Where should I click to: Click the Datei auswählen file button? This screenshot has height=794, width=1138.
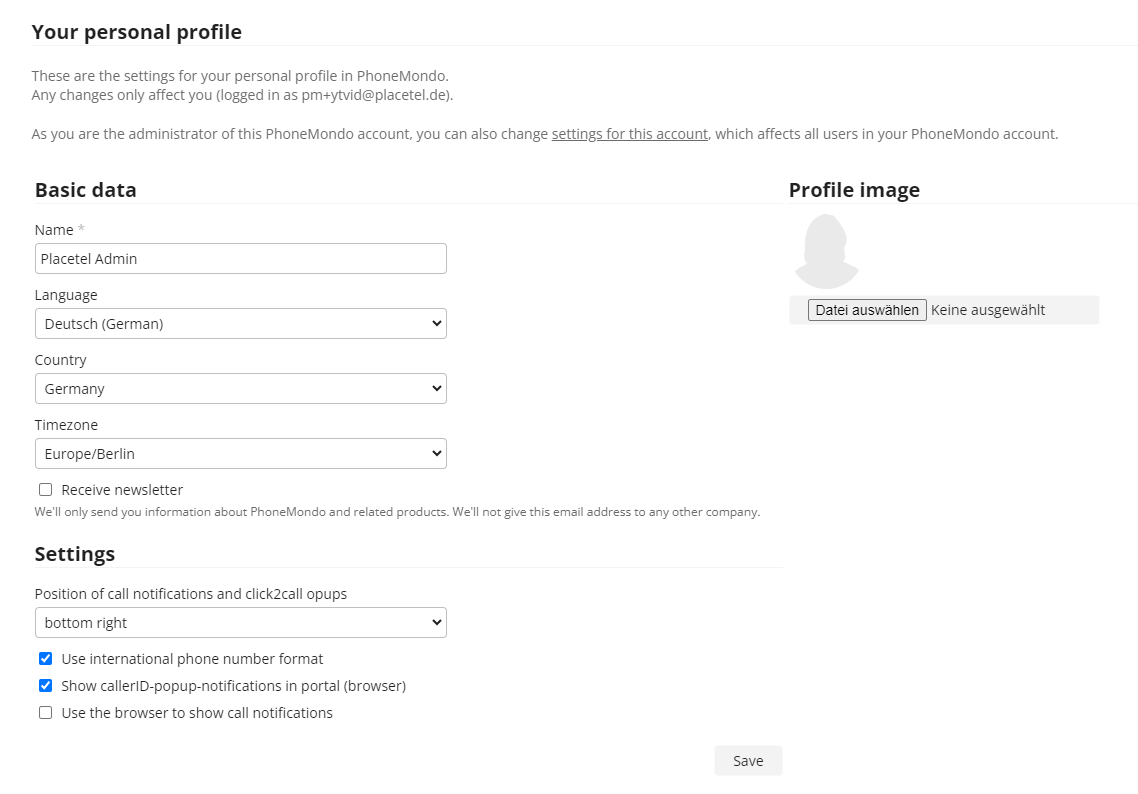[867, 310]
